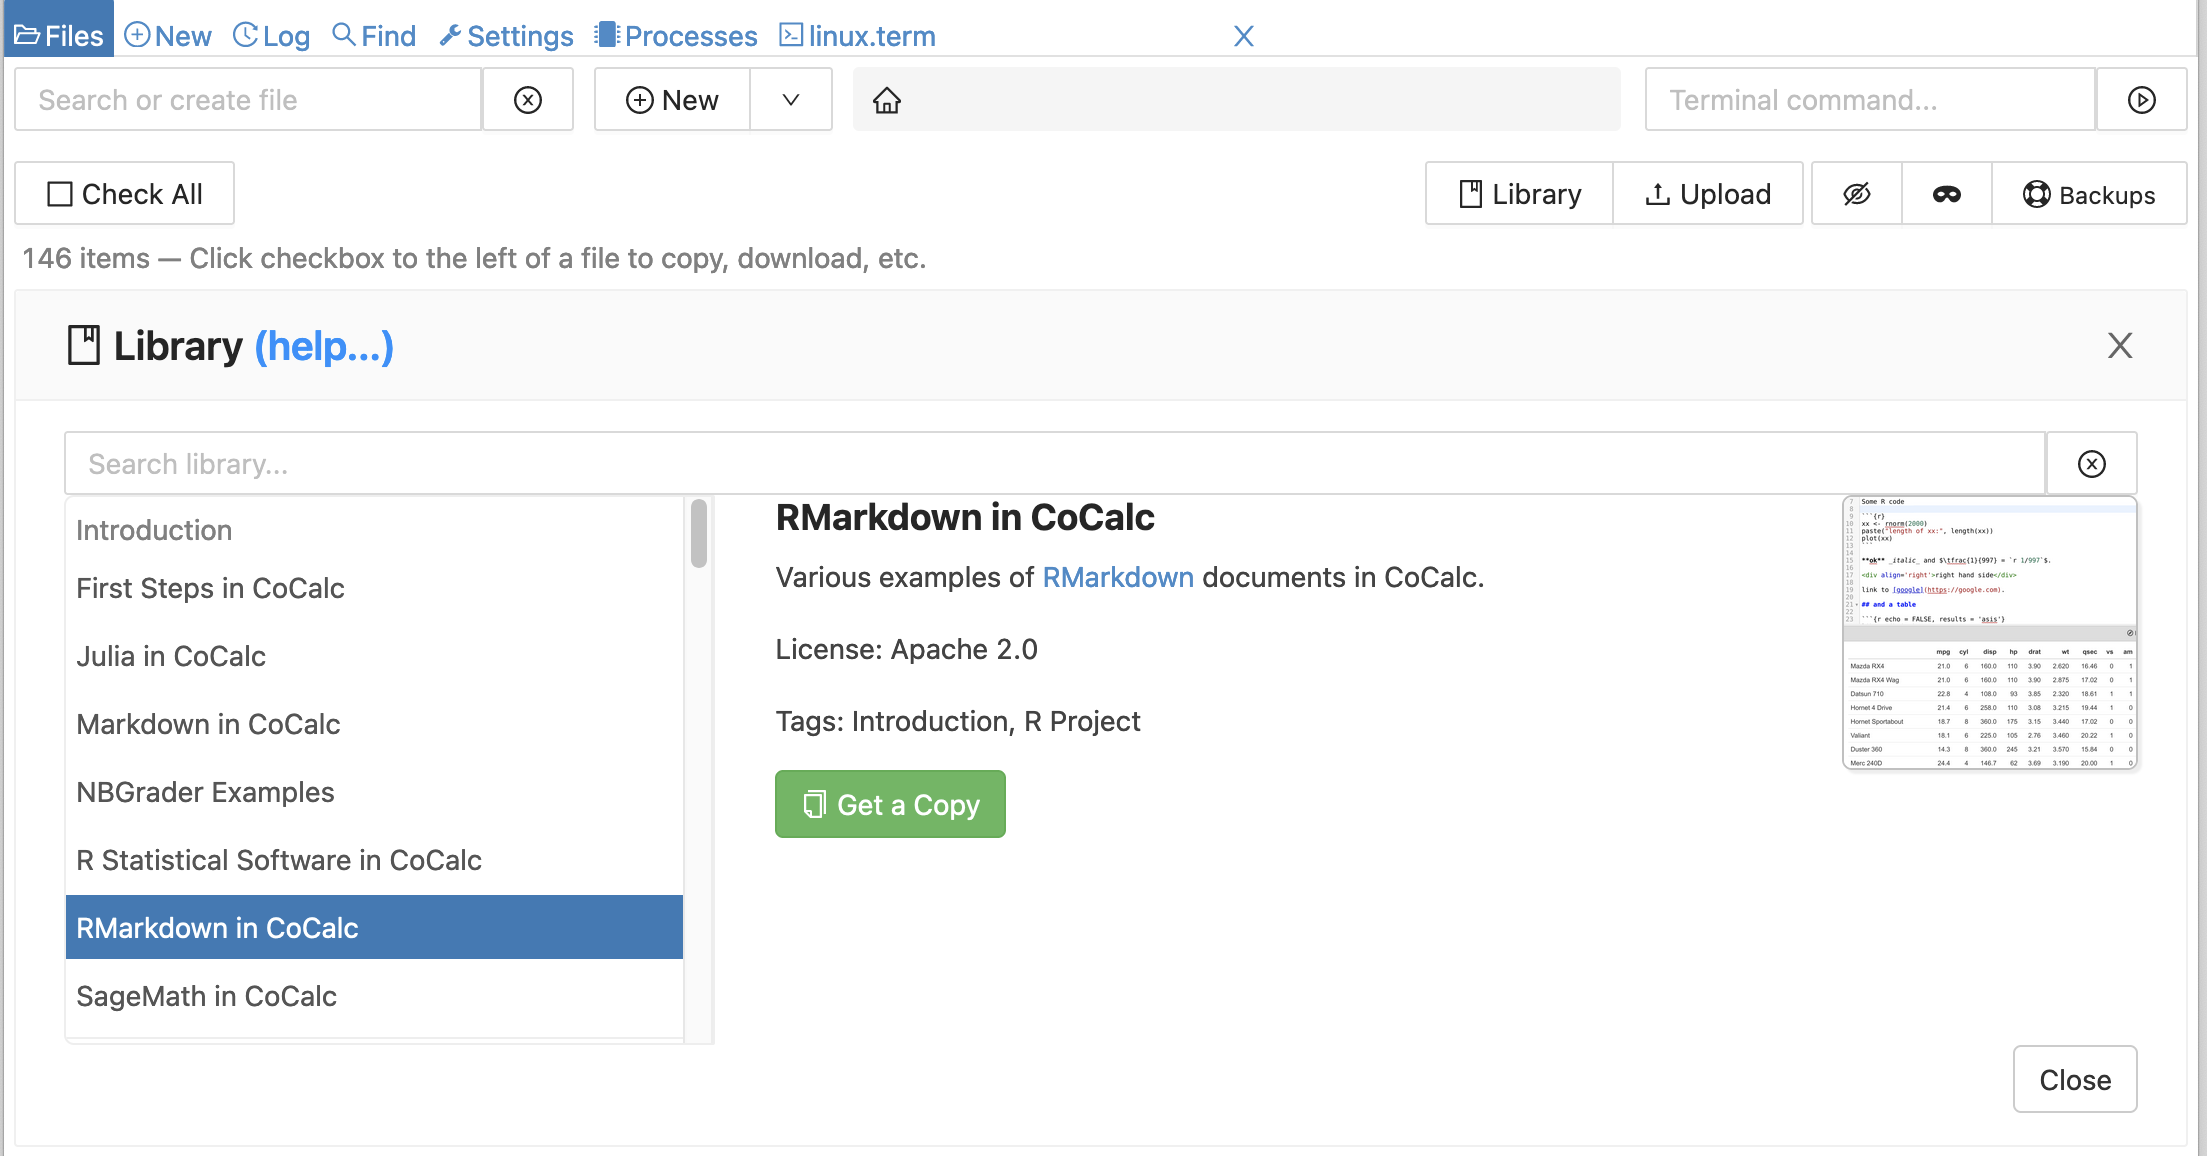
Task: Run terminal command play icon
Action: (2141, 100)
